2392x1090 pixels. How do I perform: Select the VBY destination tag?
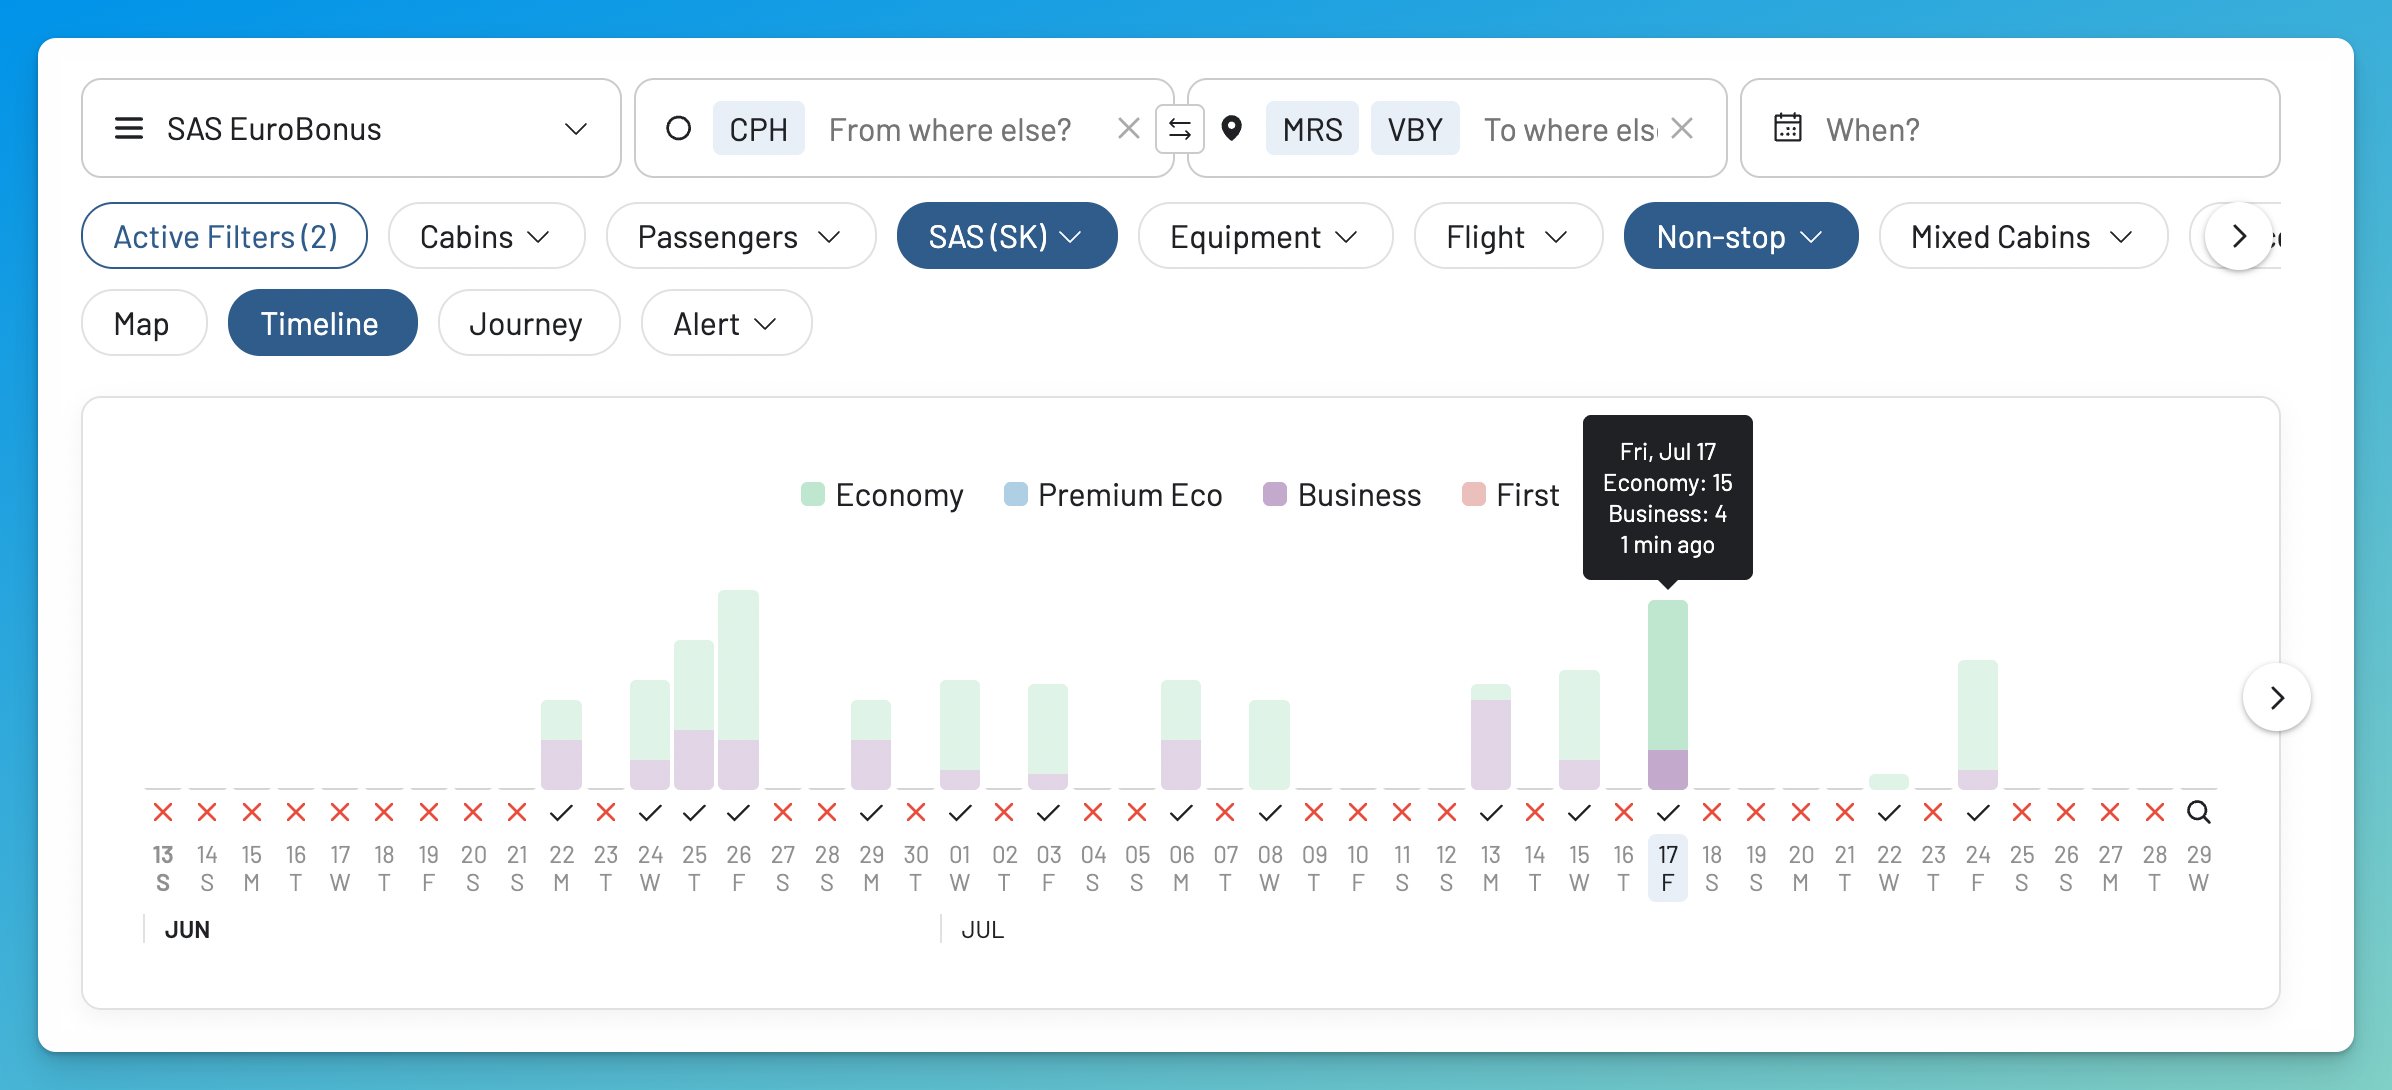pos(1415,129)
